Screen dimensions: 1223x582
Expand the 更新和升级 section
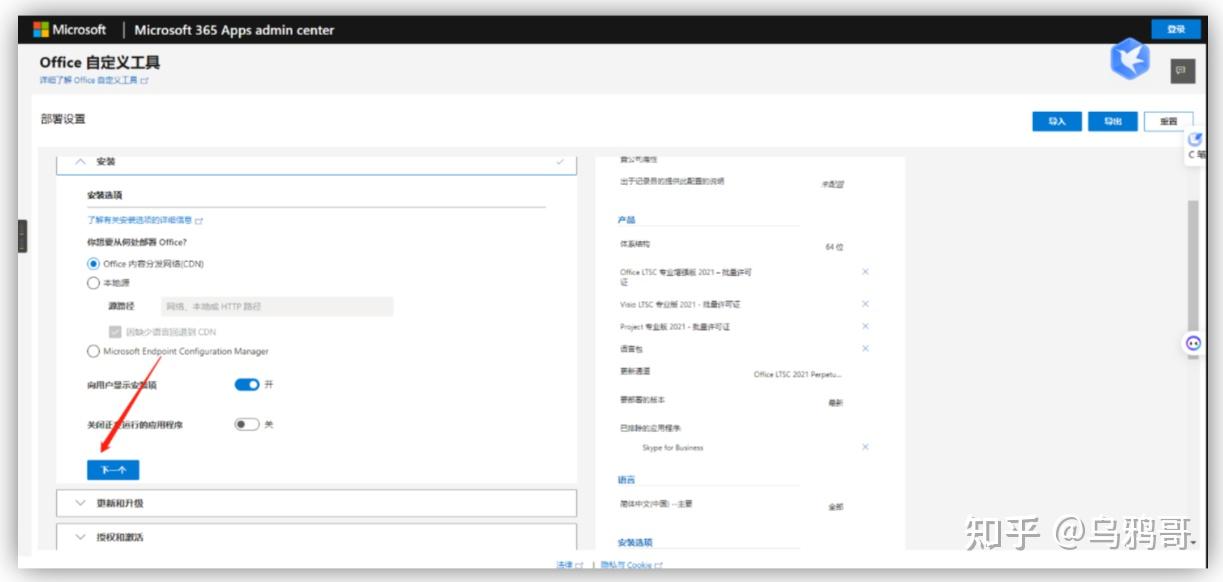(x=316, y=503)
